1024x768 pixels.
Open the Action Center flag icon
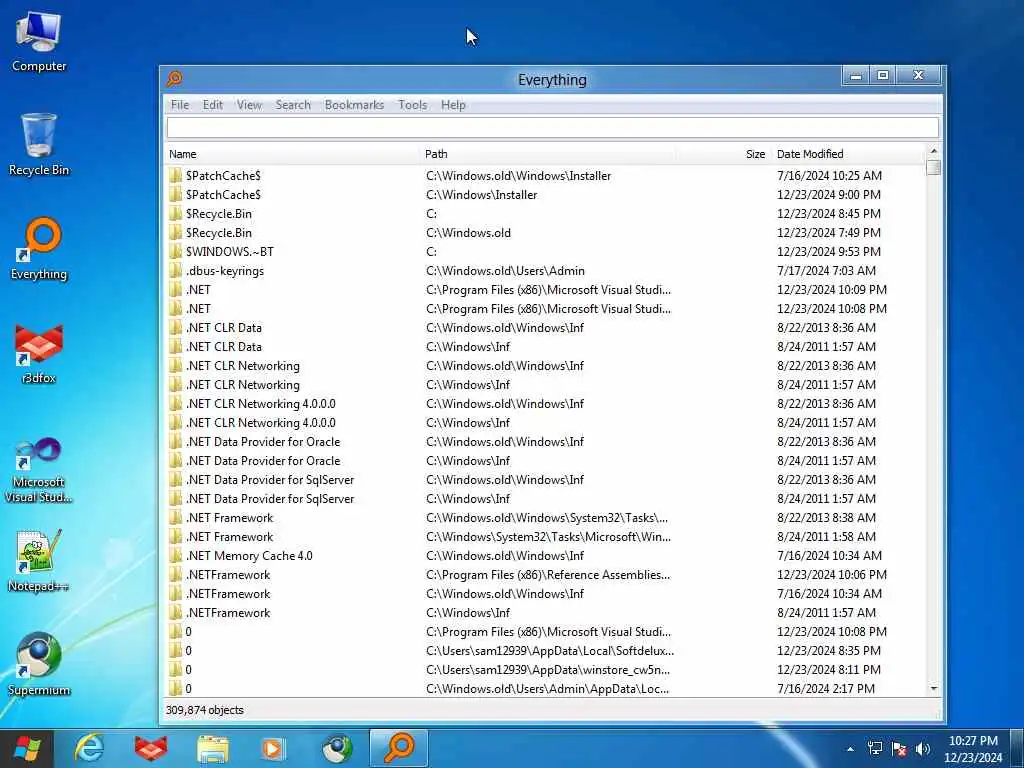tap(899, 748)
